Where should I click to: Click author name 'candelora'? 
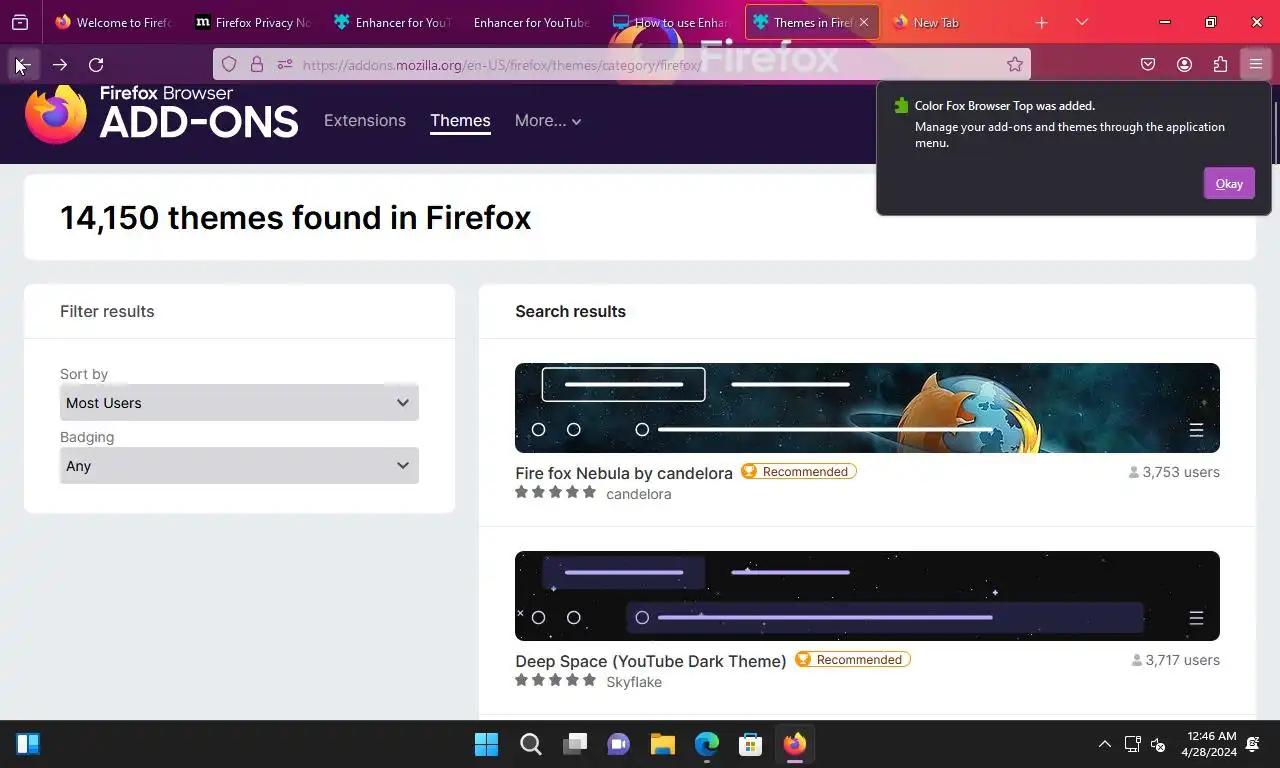638,494
